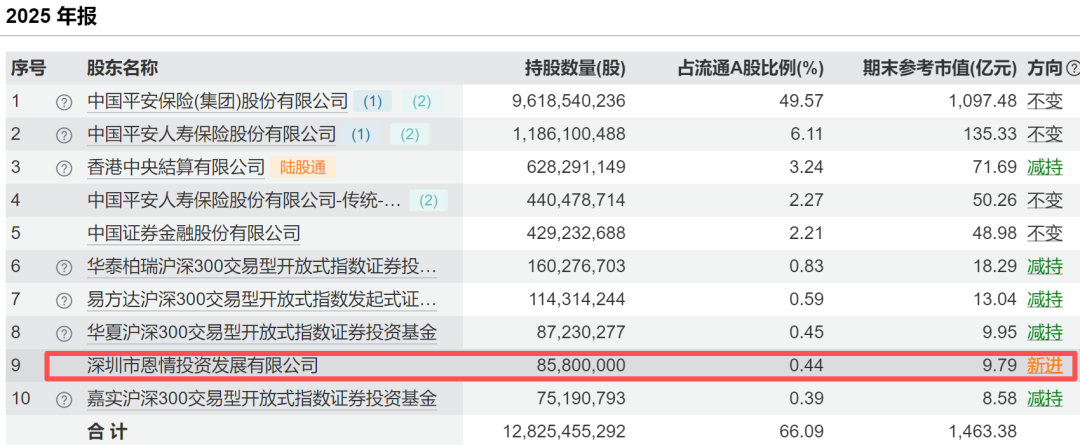Open help icon in 易方达沪深300 row

click(x=63, y=300)
